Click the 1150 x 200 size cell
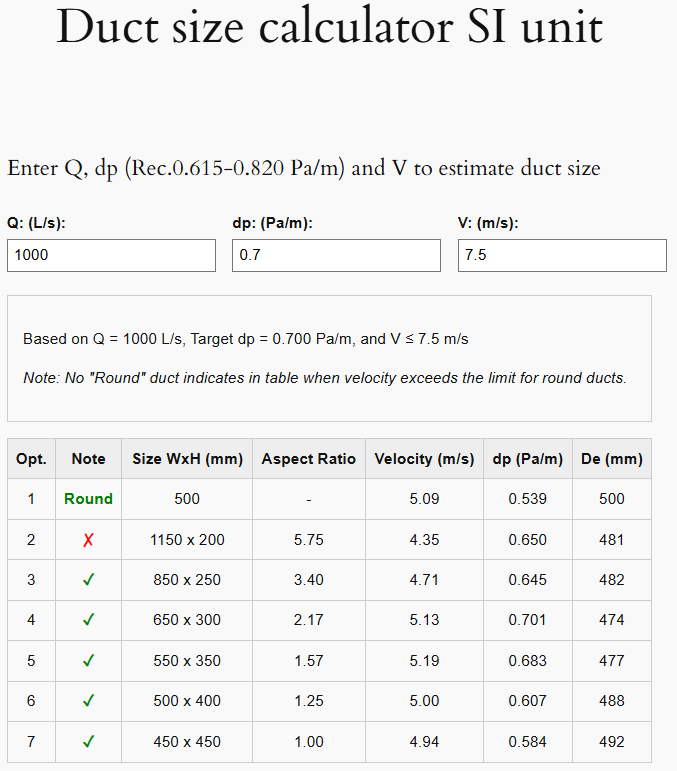The image size is (677, 771). coord(187,540)
